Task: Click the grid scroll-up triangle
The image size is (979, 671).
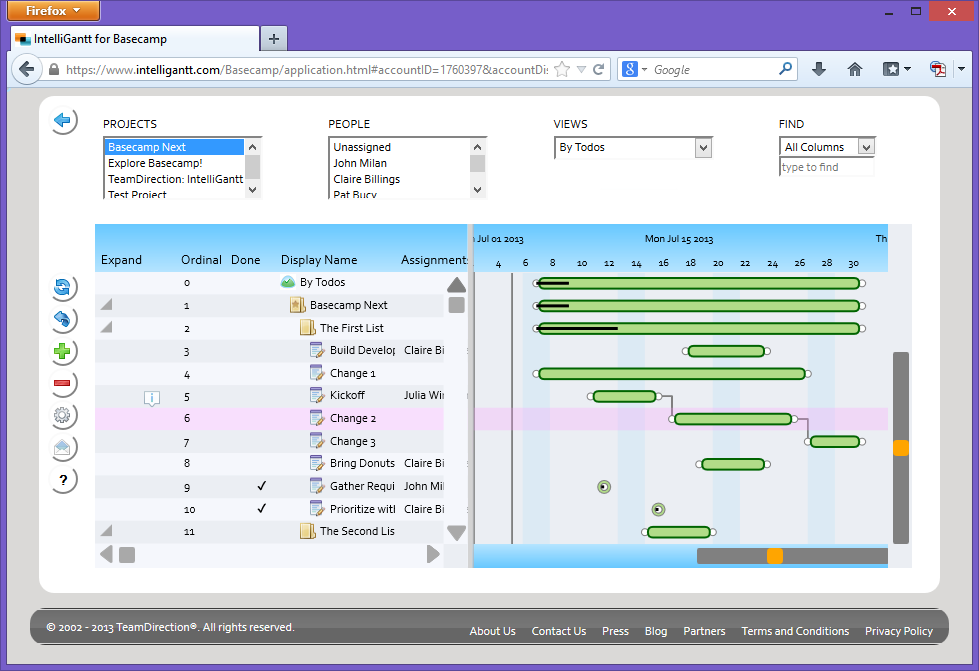Action: coord(456,285)
